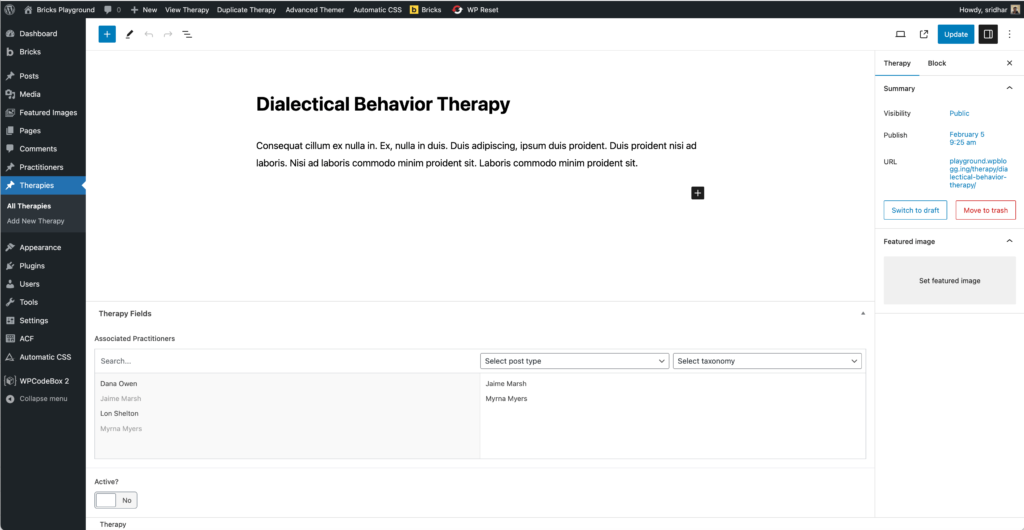The image size is (1024, 530).
Task: Open comments bubble in admin bar
Action: tap(112, 10)
